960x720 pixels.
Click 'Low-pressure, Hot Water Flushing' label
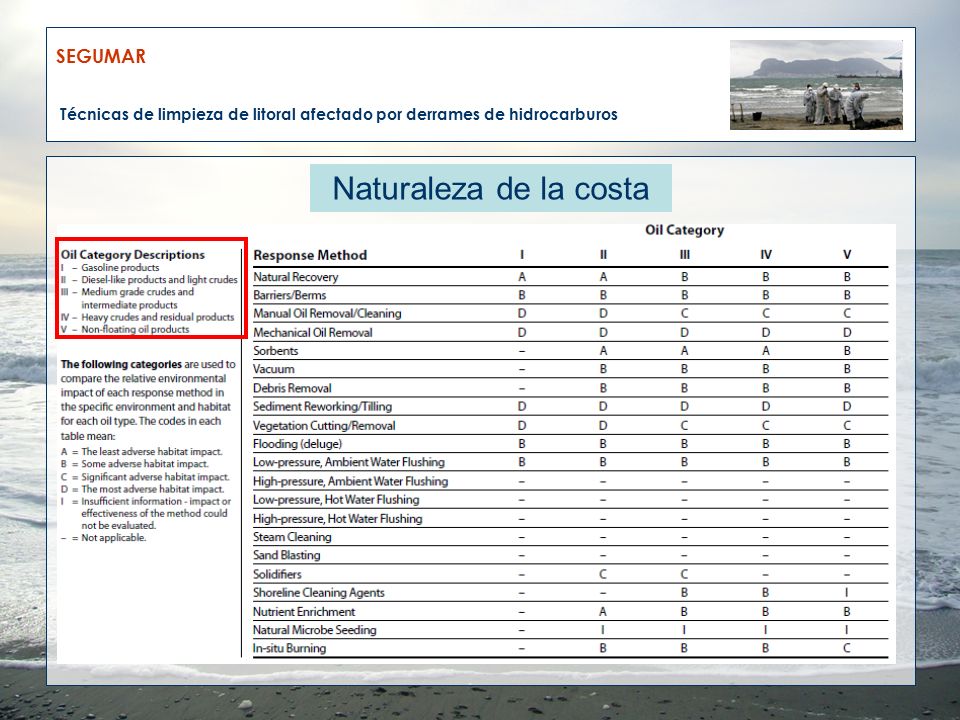click(x=336, y=500)
